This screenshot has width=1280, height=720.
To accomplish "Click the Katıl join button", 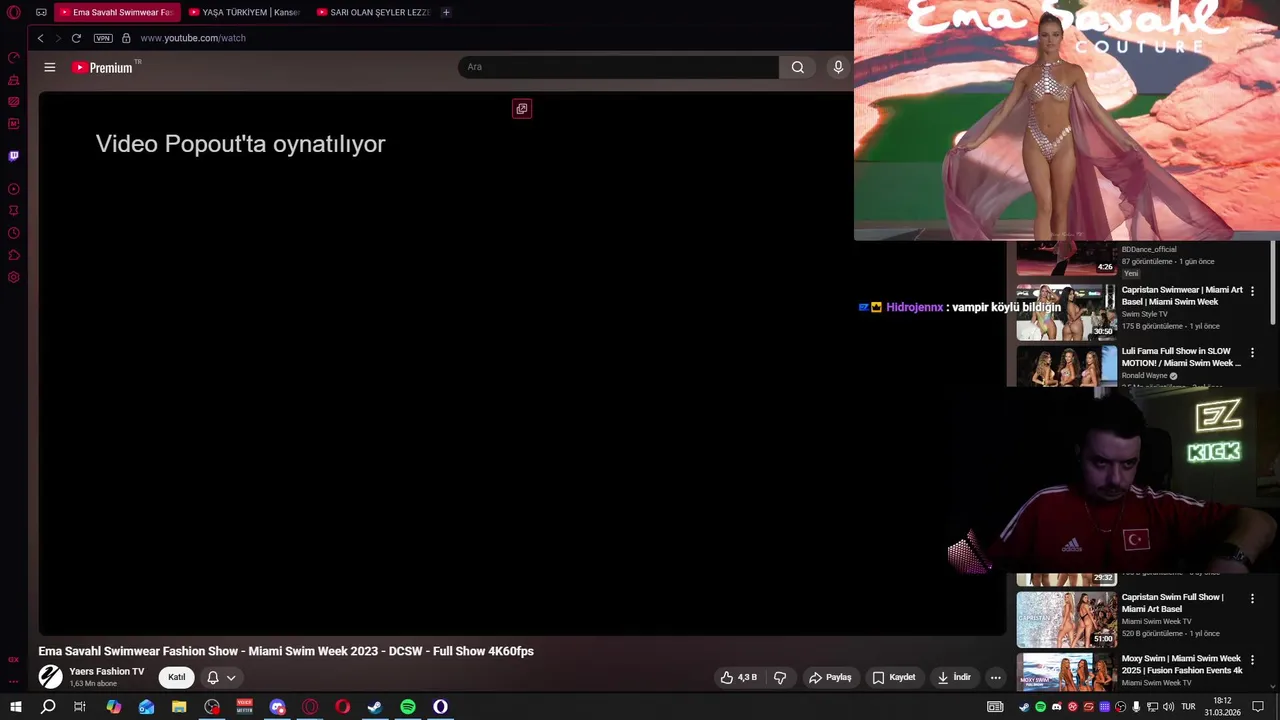I will pyautogui.click(x=176, y=677).
